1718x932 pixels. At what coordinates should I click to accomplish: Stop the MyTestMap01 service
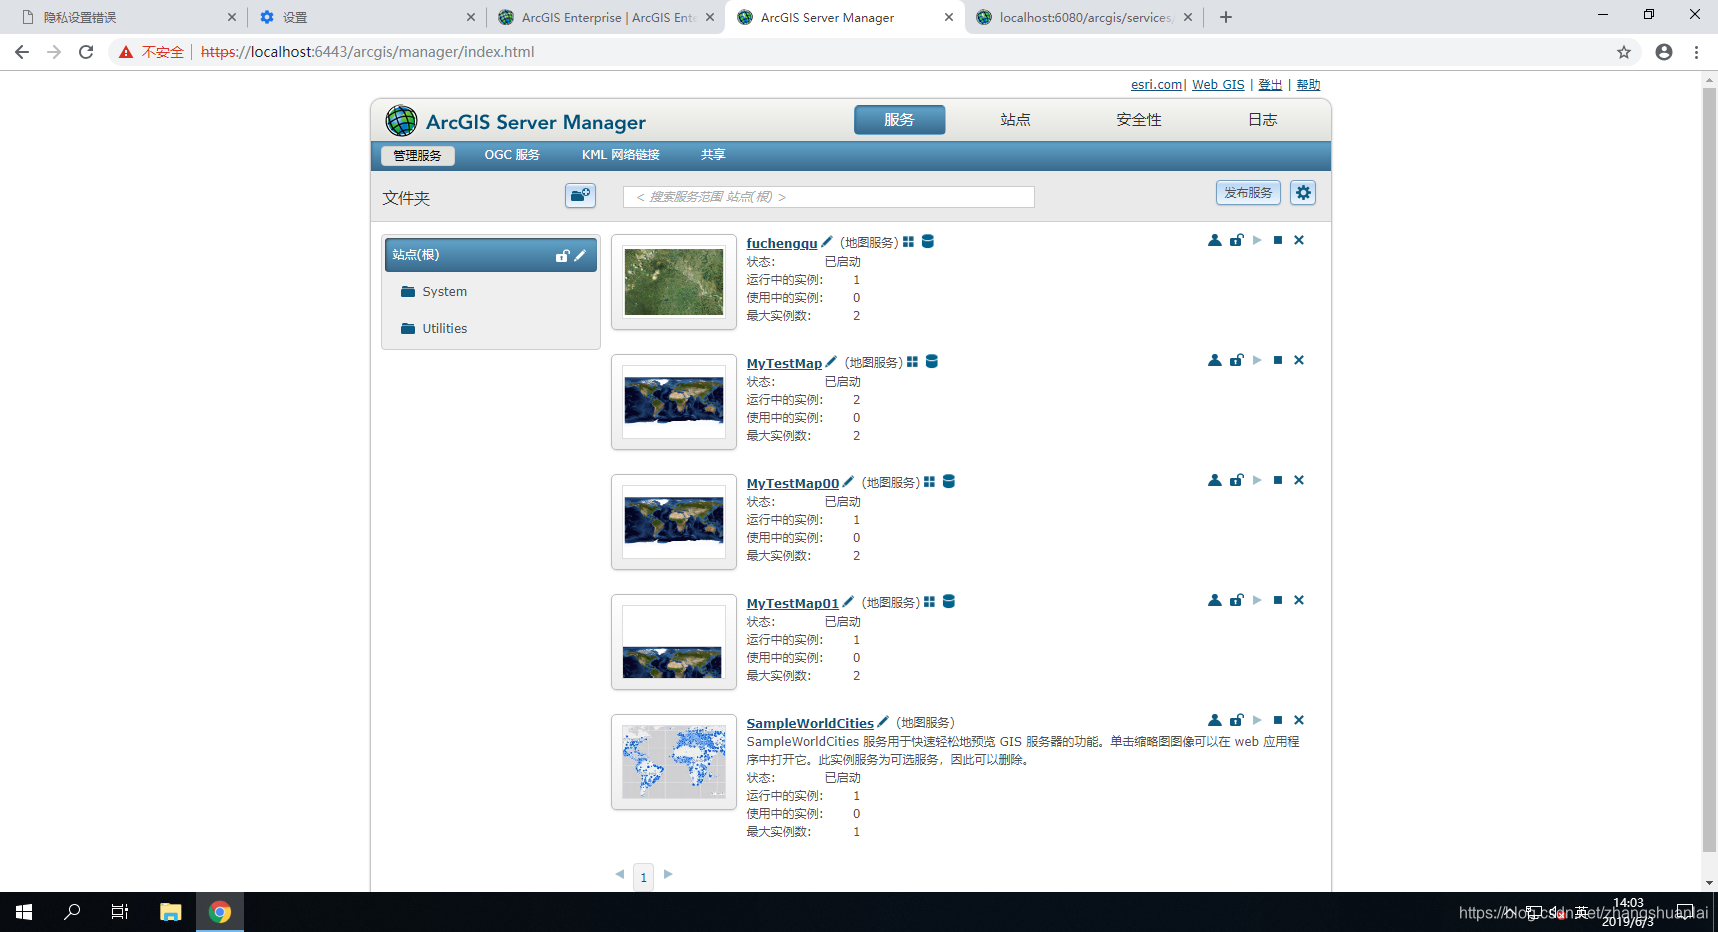coord(1278,600)
